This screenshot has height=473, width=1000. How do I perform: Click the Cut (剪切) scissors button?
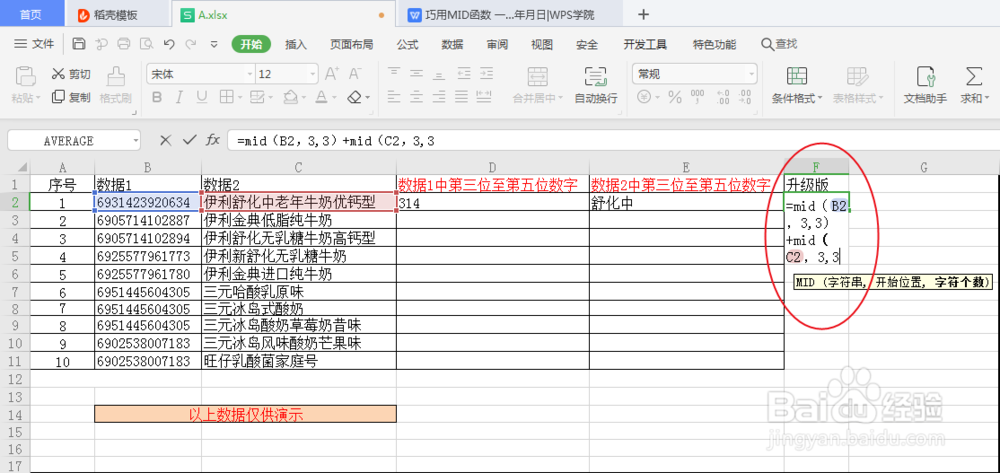click(x=71, y=74)
